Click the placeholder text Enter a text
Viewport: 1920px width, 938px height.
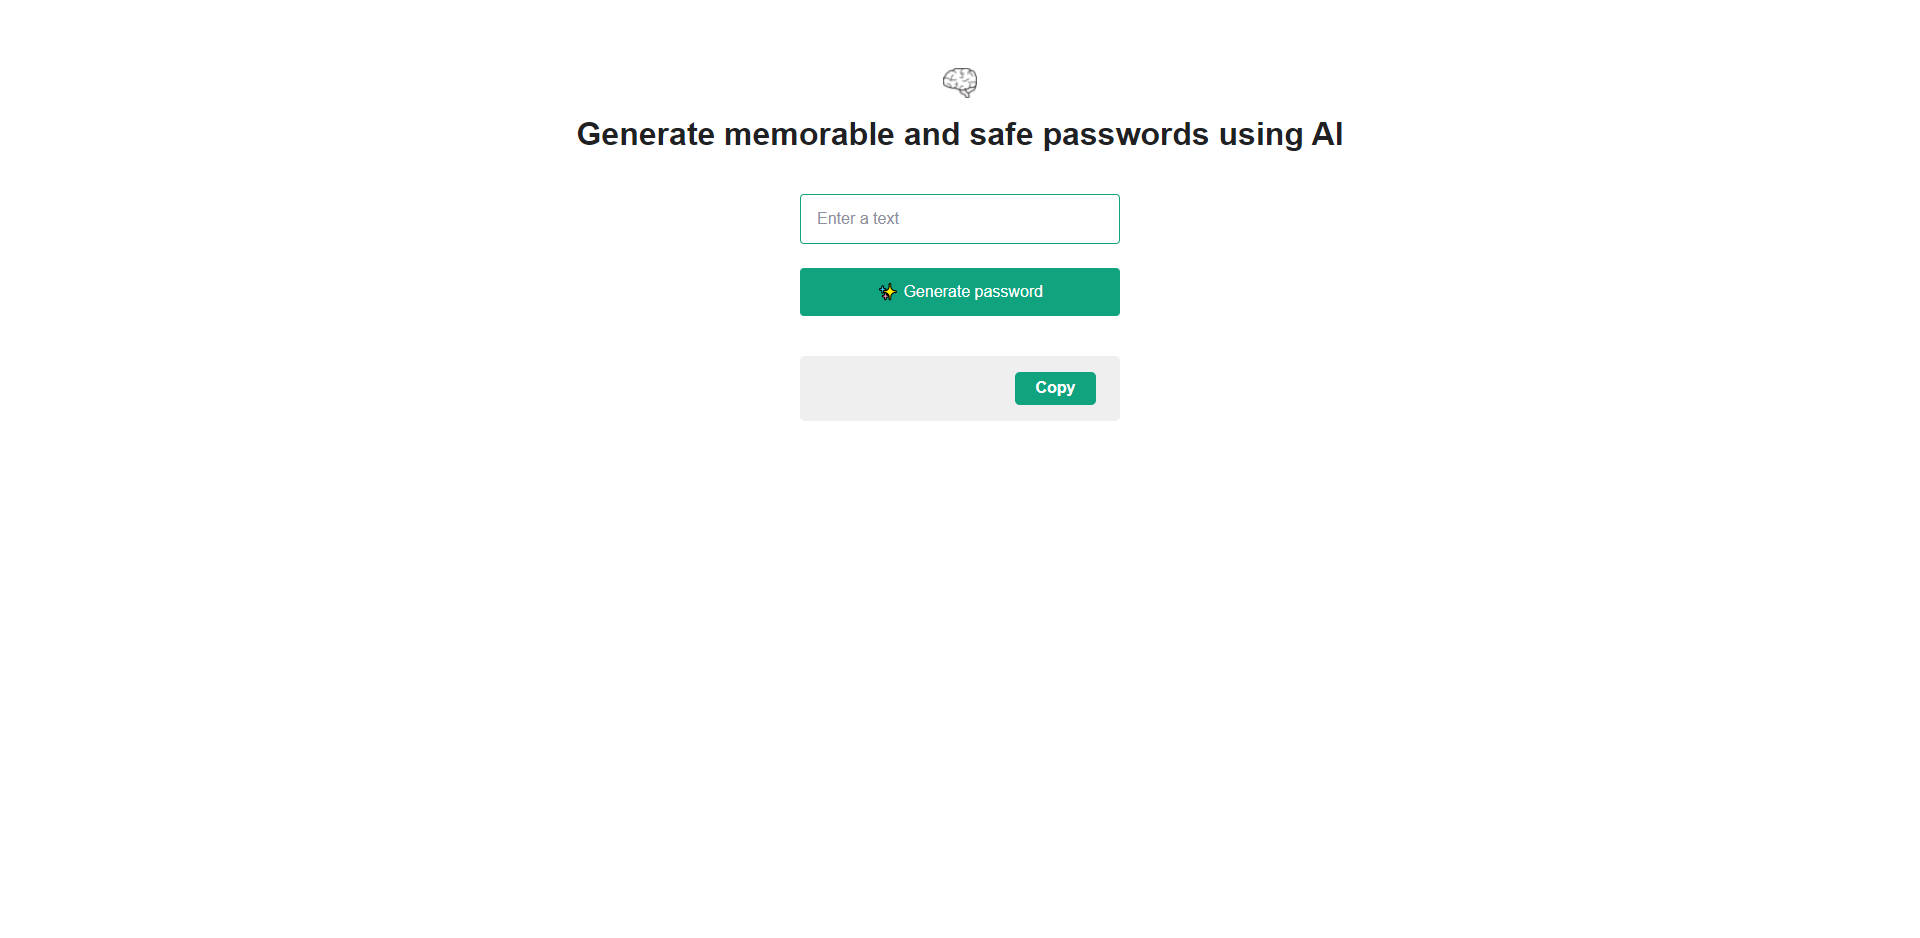[x=858, y=218]
